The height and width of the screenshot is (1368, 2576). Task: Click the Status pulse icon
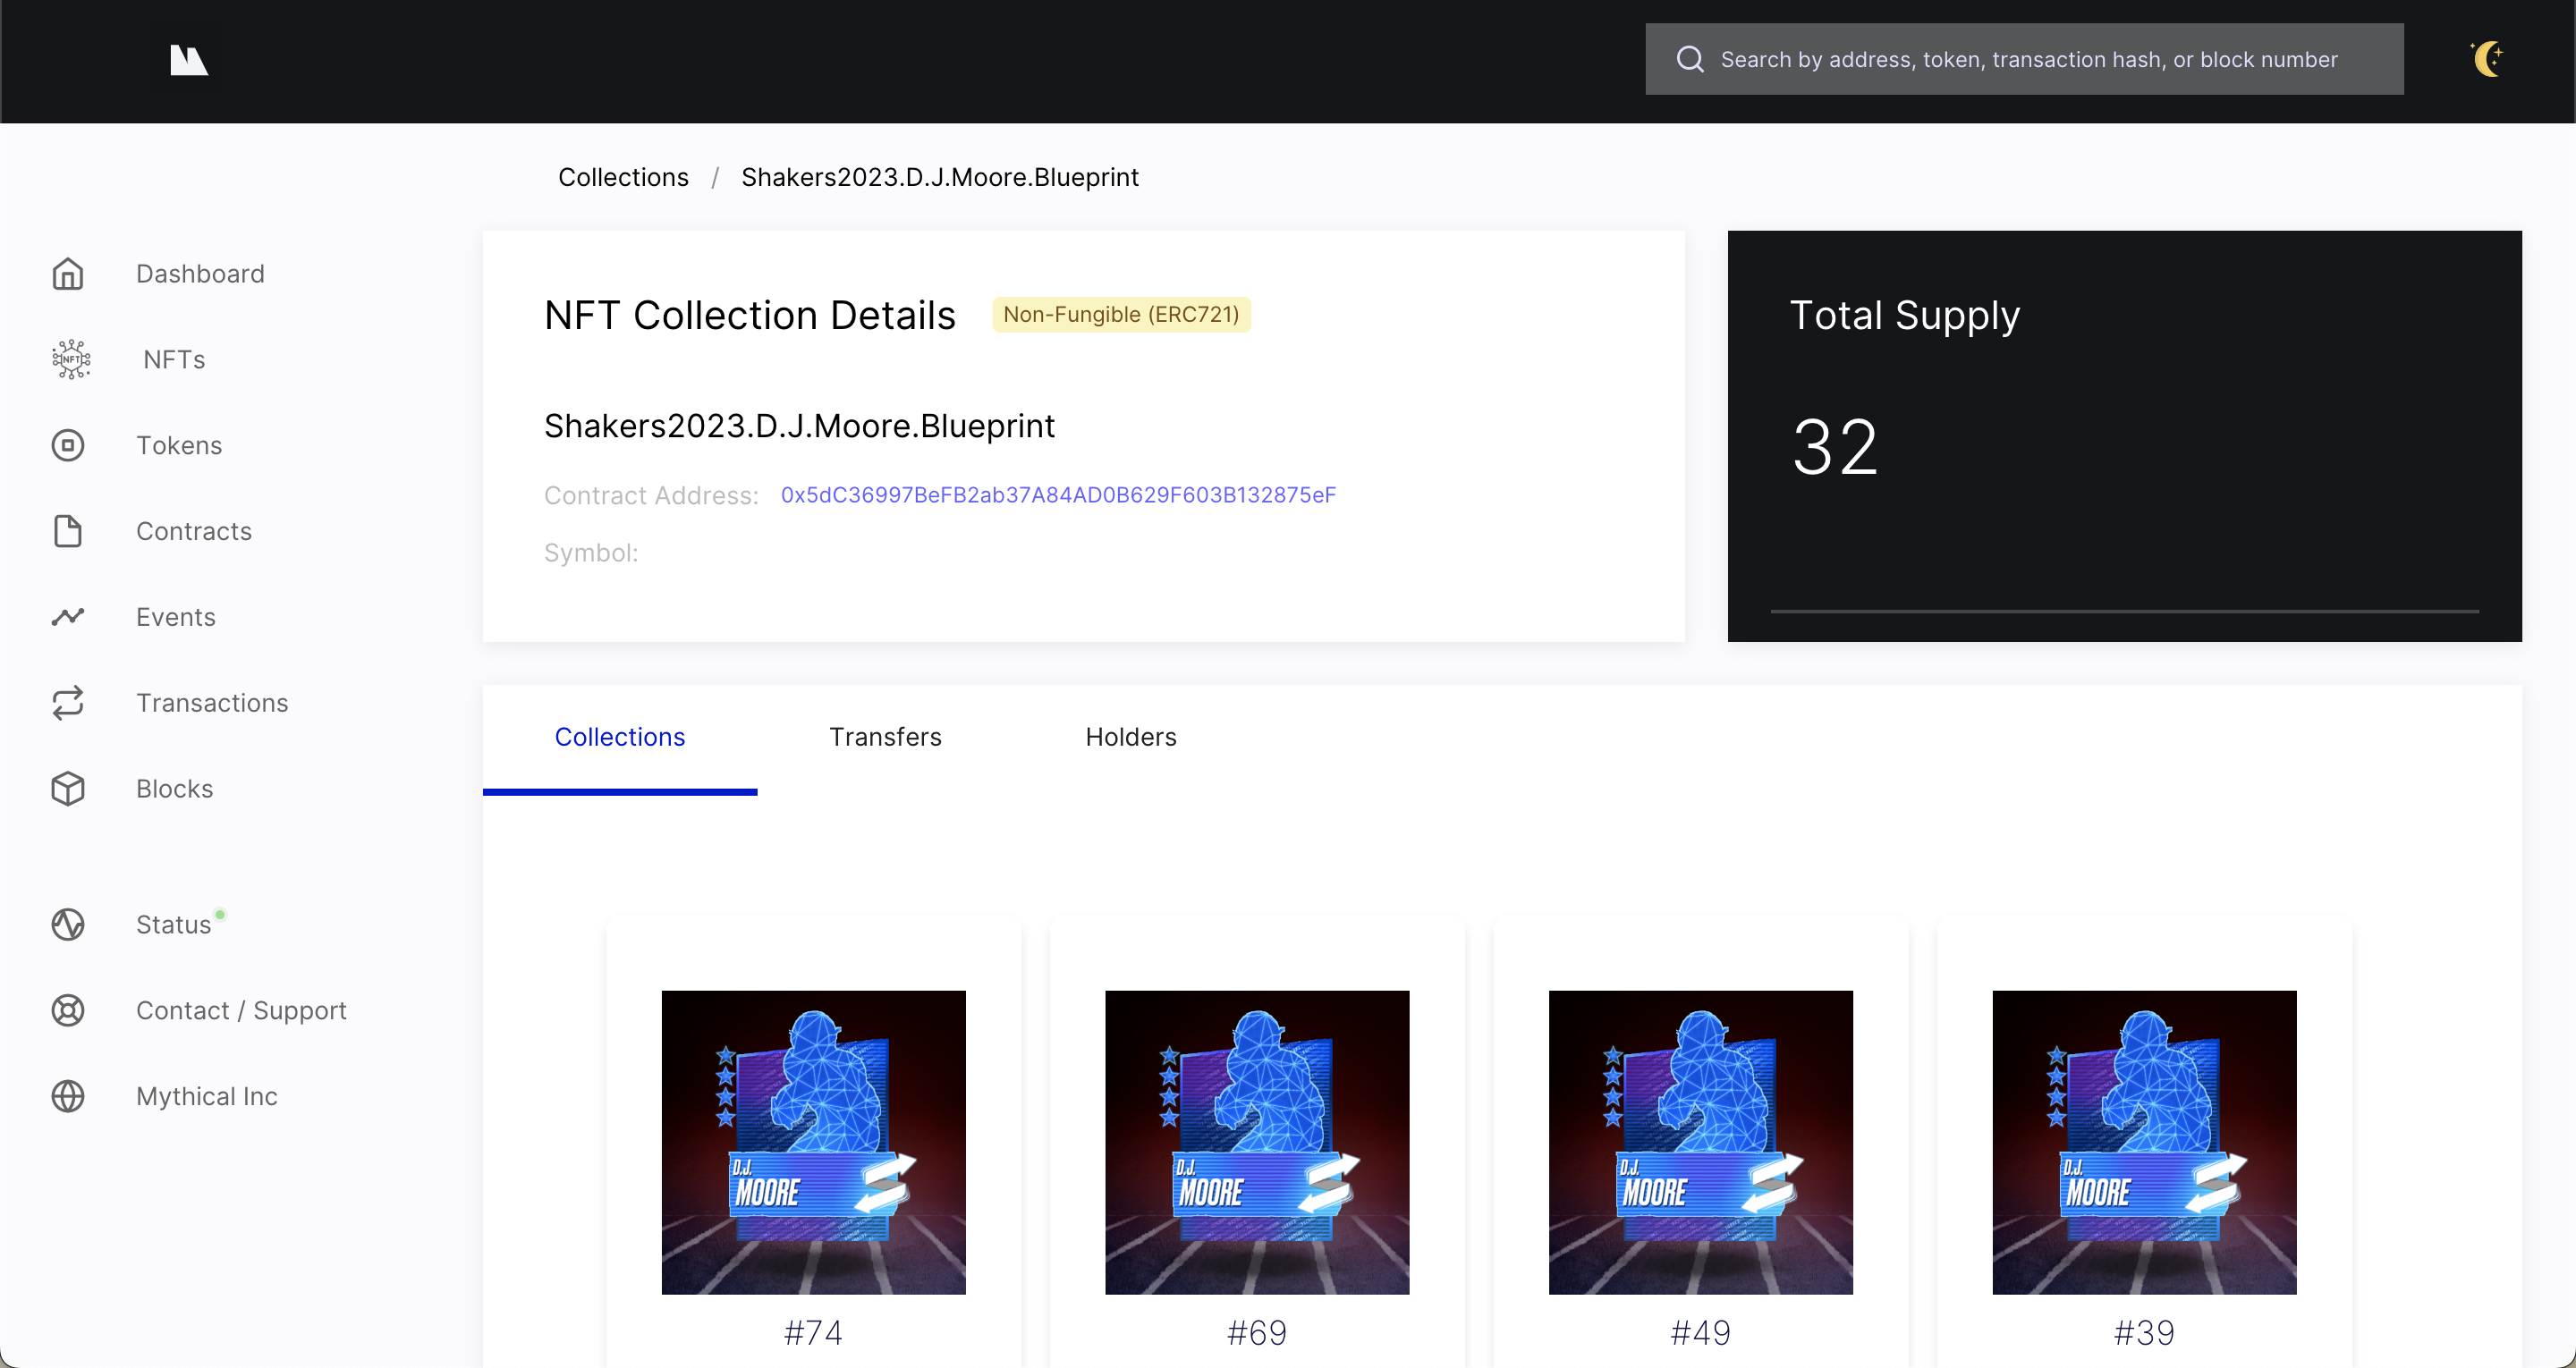[68, 925]
